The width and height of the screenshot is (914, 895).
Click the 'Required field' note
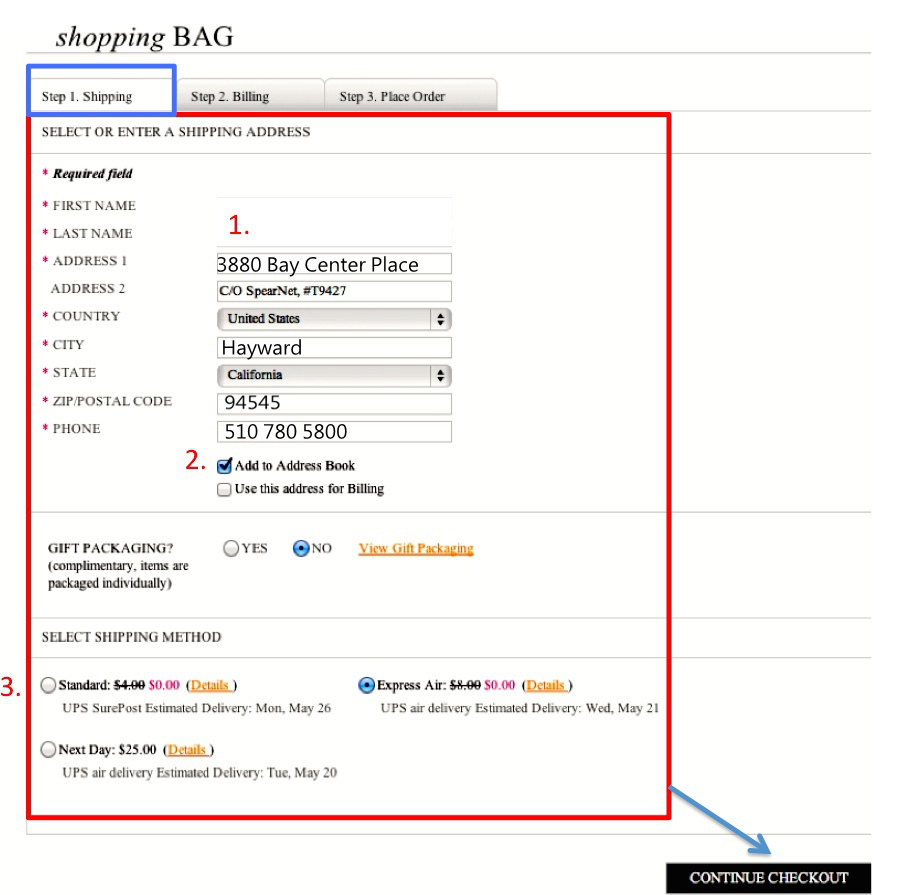click(93, 173)
